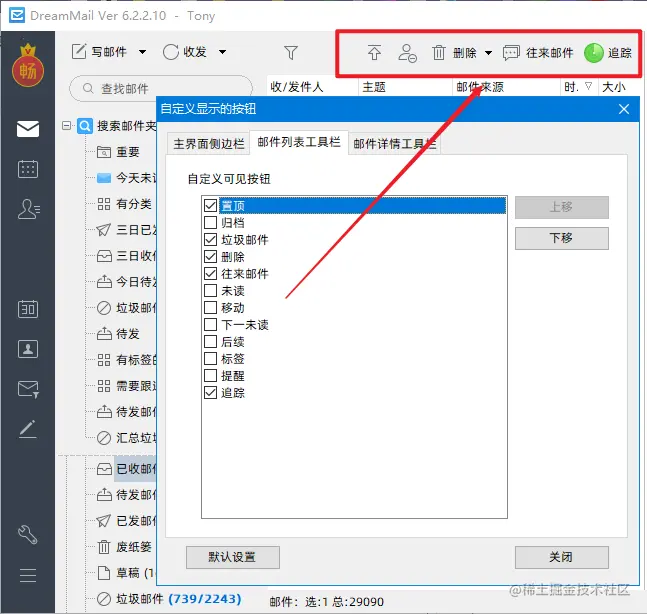Open the pen notes sidebar icon

click(28, 429)
